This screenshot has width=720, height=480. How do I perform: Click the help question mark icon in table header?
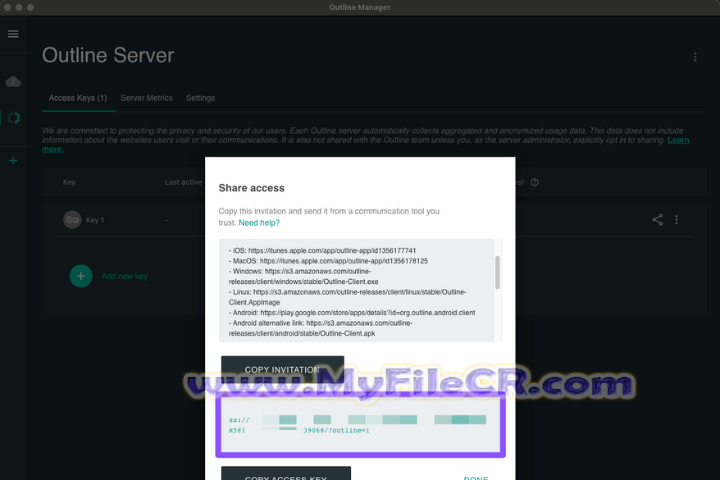[x=534, y=182]
